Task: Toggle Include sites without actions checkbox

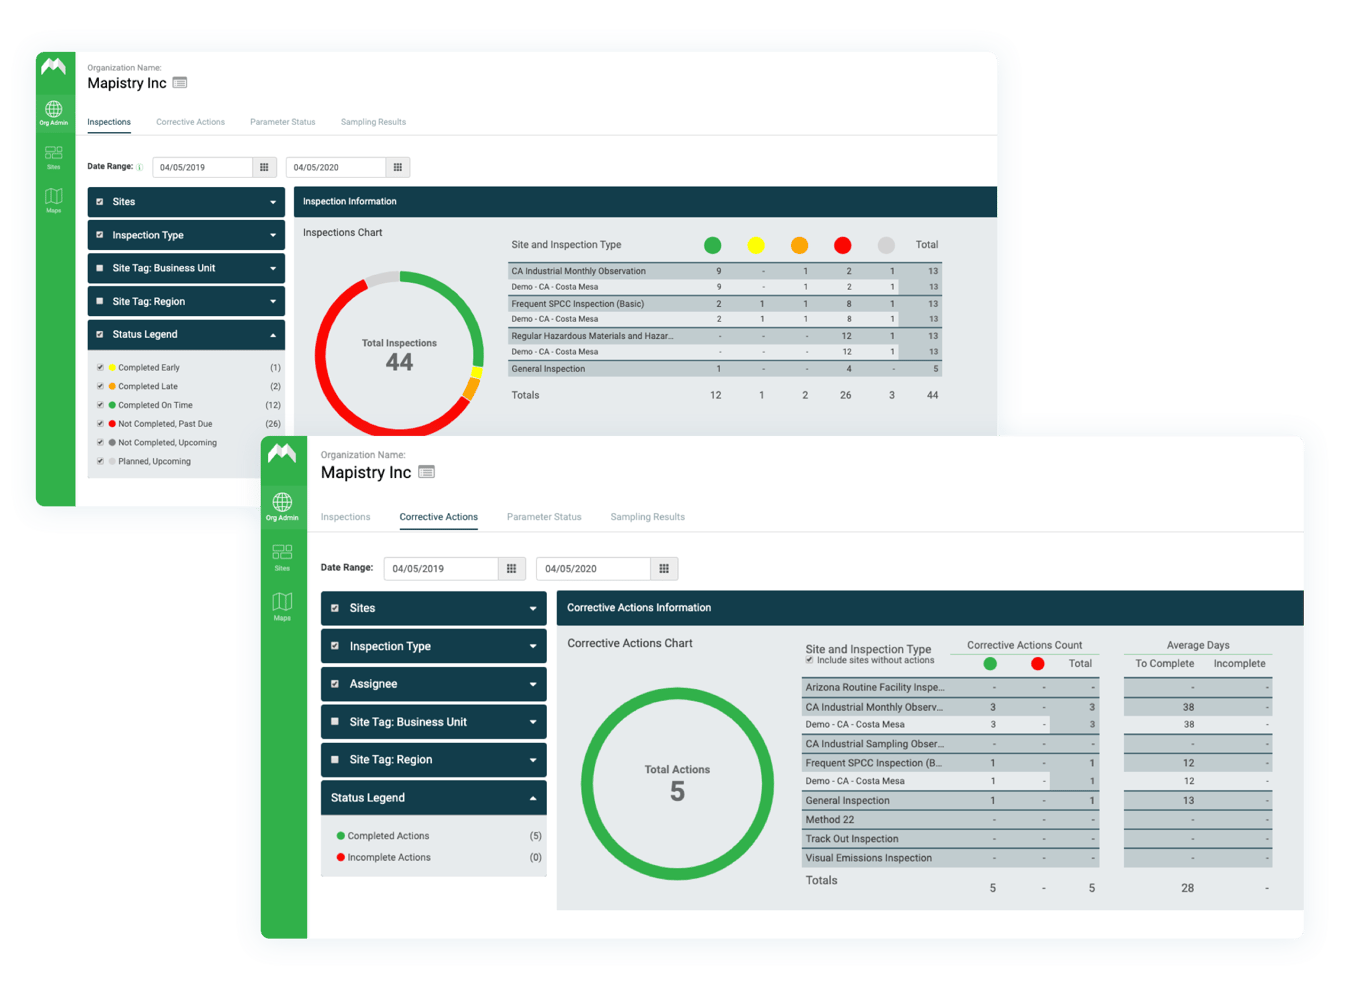Action: click(810, 660)
